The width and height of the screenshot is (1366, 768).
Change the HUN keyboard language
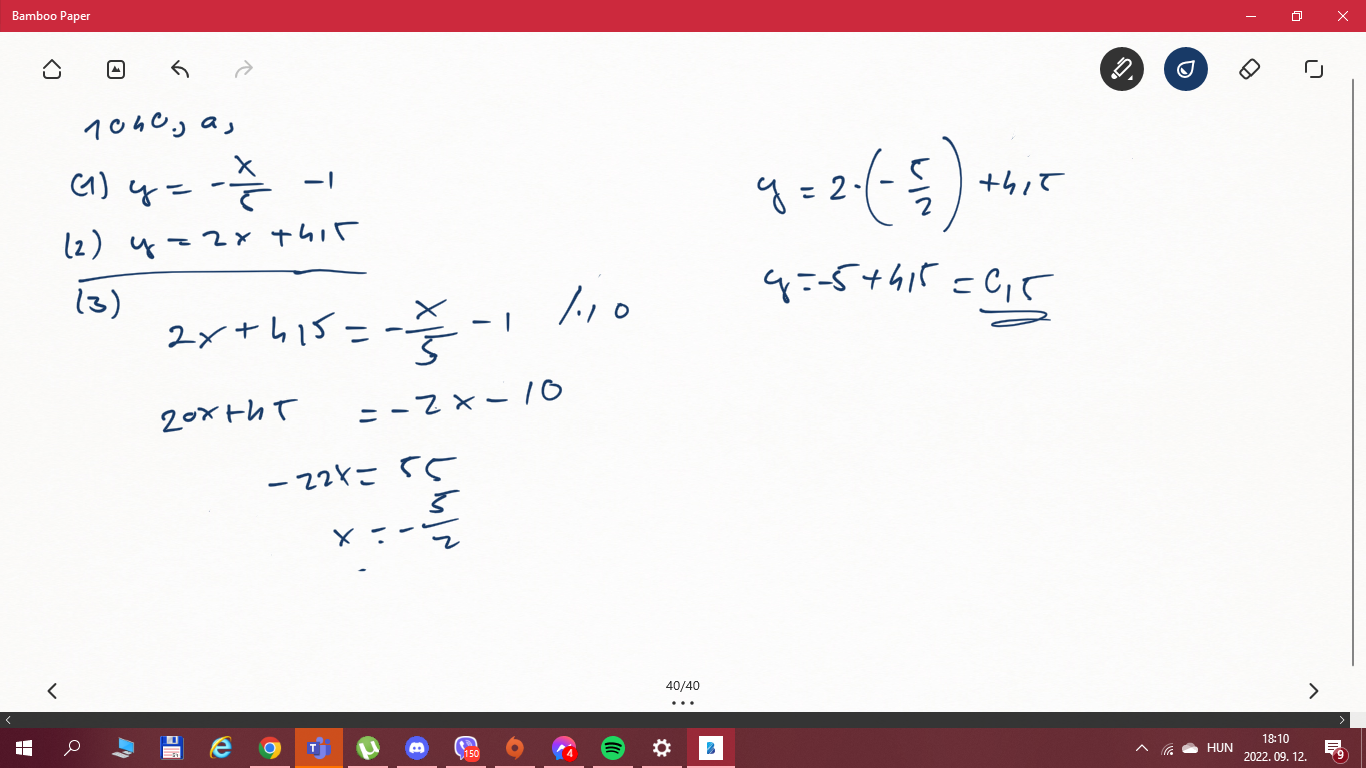coord(1220,748)
